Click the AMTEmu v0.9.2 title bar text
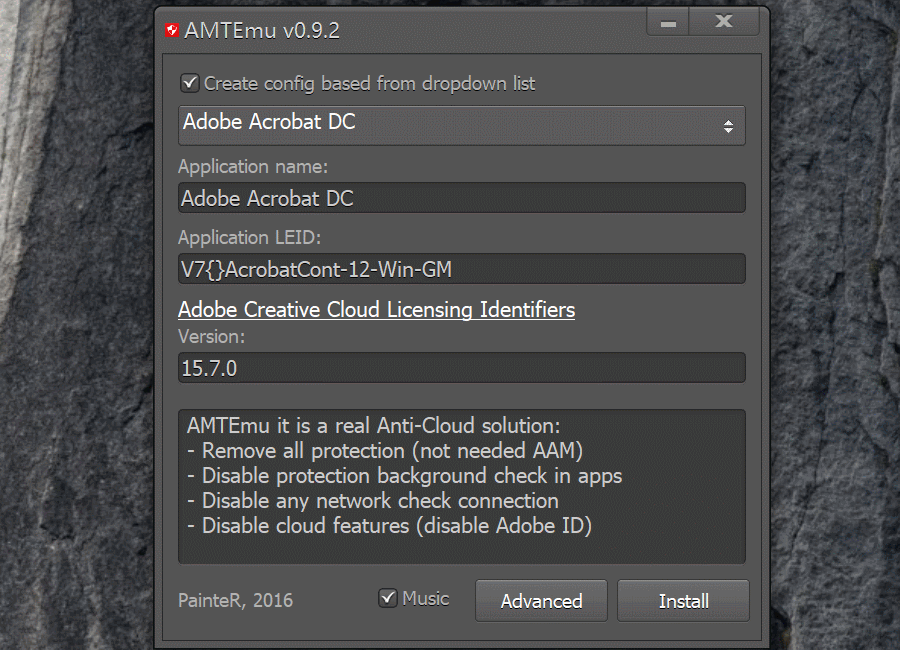 pyautogui.click(x=262, y=31)
